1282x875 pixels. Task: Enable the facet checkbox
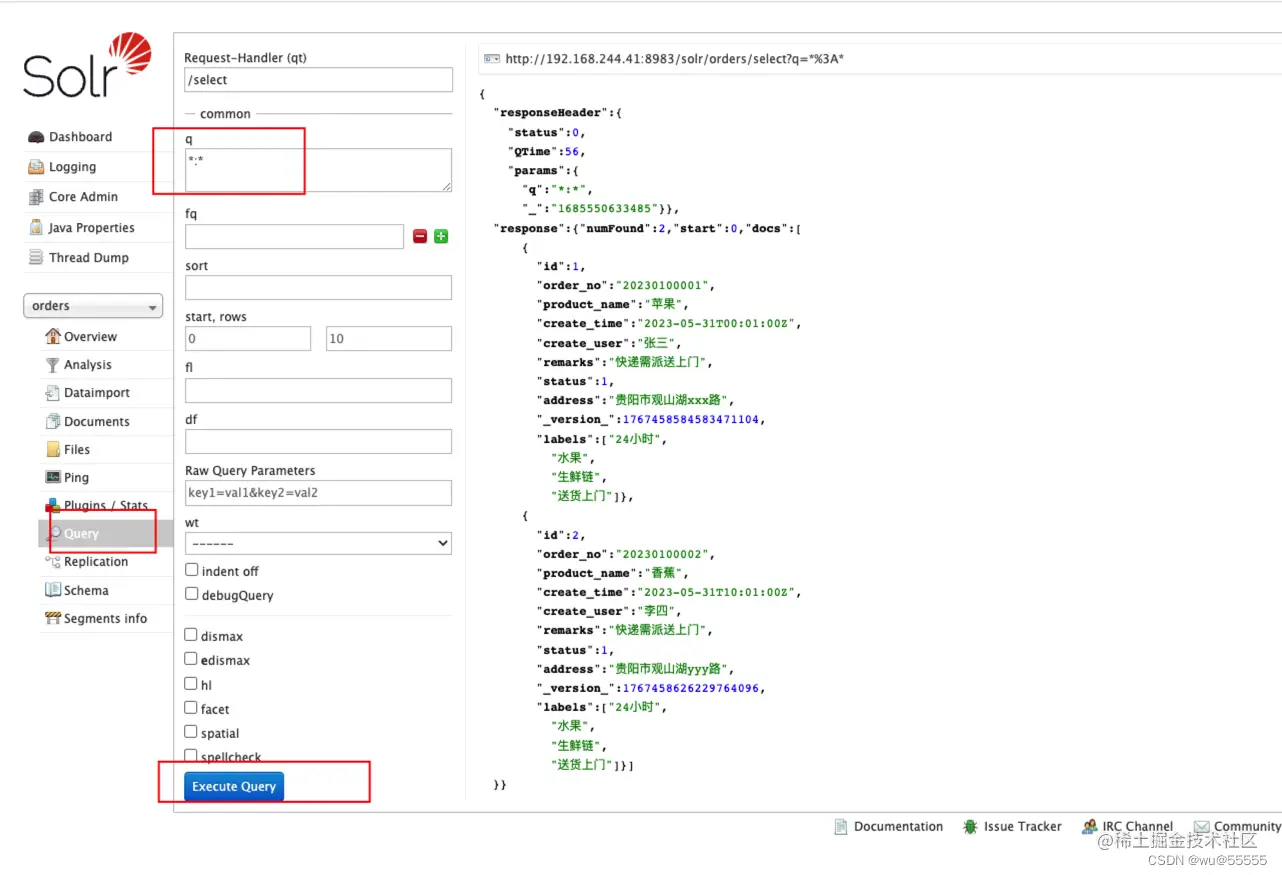191,708
